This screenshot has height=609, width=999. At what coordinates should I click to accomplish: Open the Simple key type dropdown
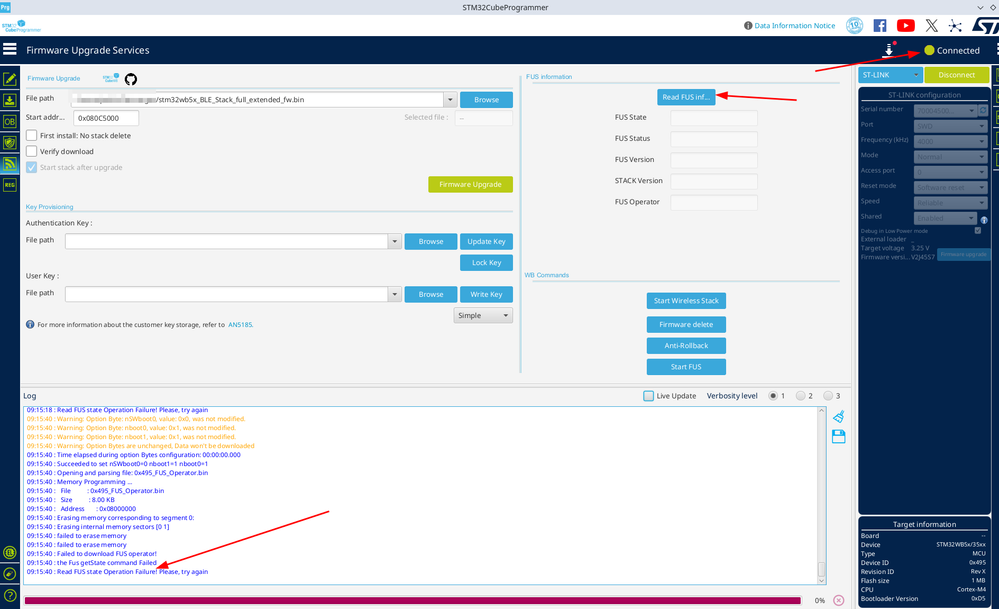click(483, 315)
